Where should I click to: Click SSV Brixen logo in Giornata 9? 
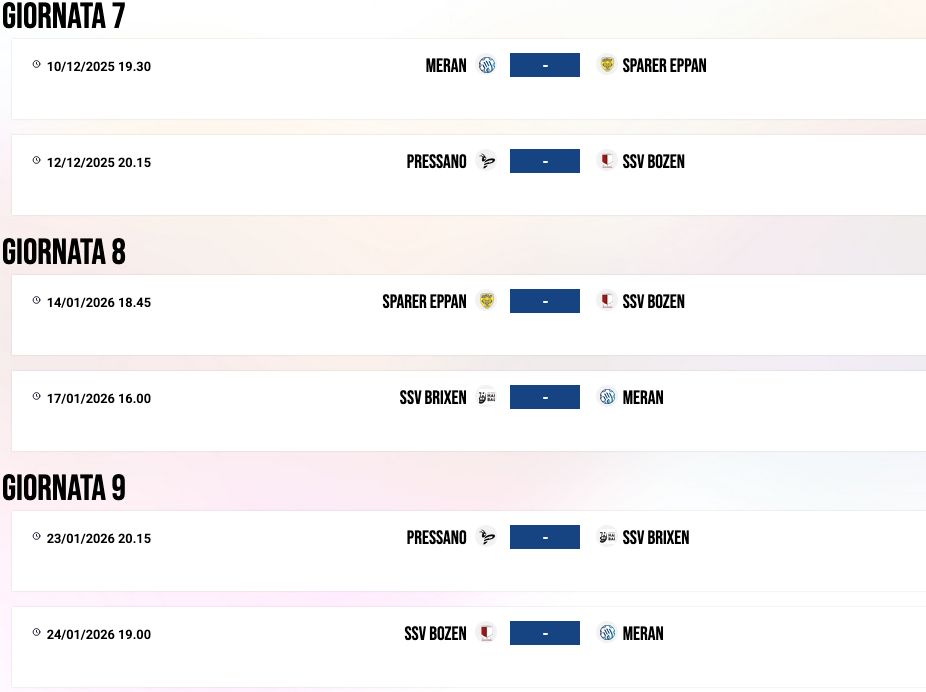607,537
